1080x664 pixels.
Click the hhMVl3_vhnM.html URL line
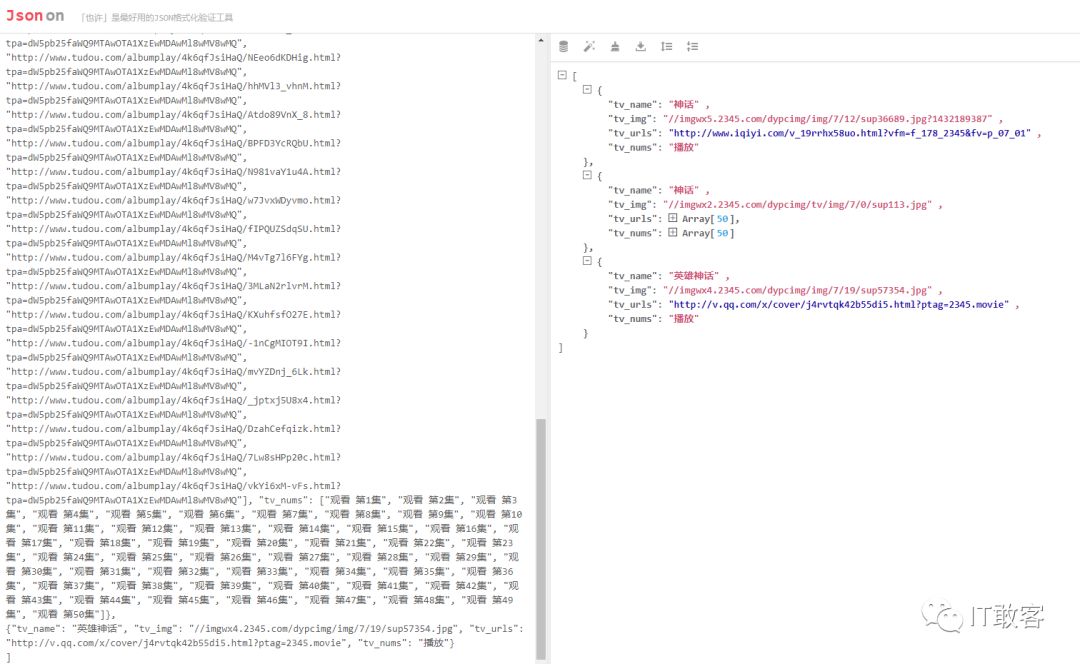pyautogui.click(x=174, y=86)
